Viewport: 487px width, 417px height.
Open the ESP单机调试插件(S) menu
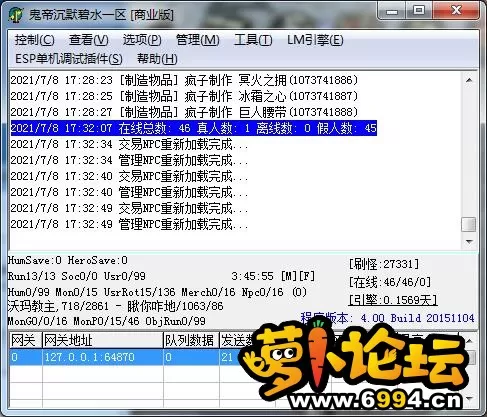click(69, 59)
